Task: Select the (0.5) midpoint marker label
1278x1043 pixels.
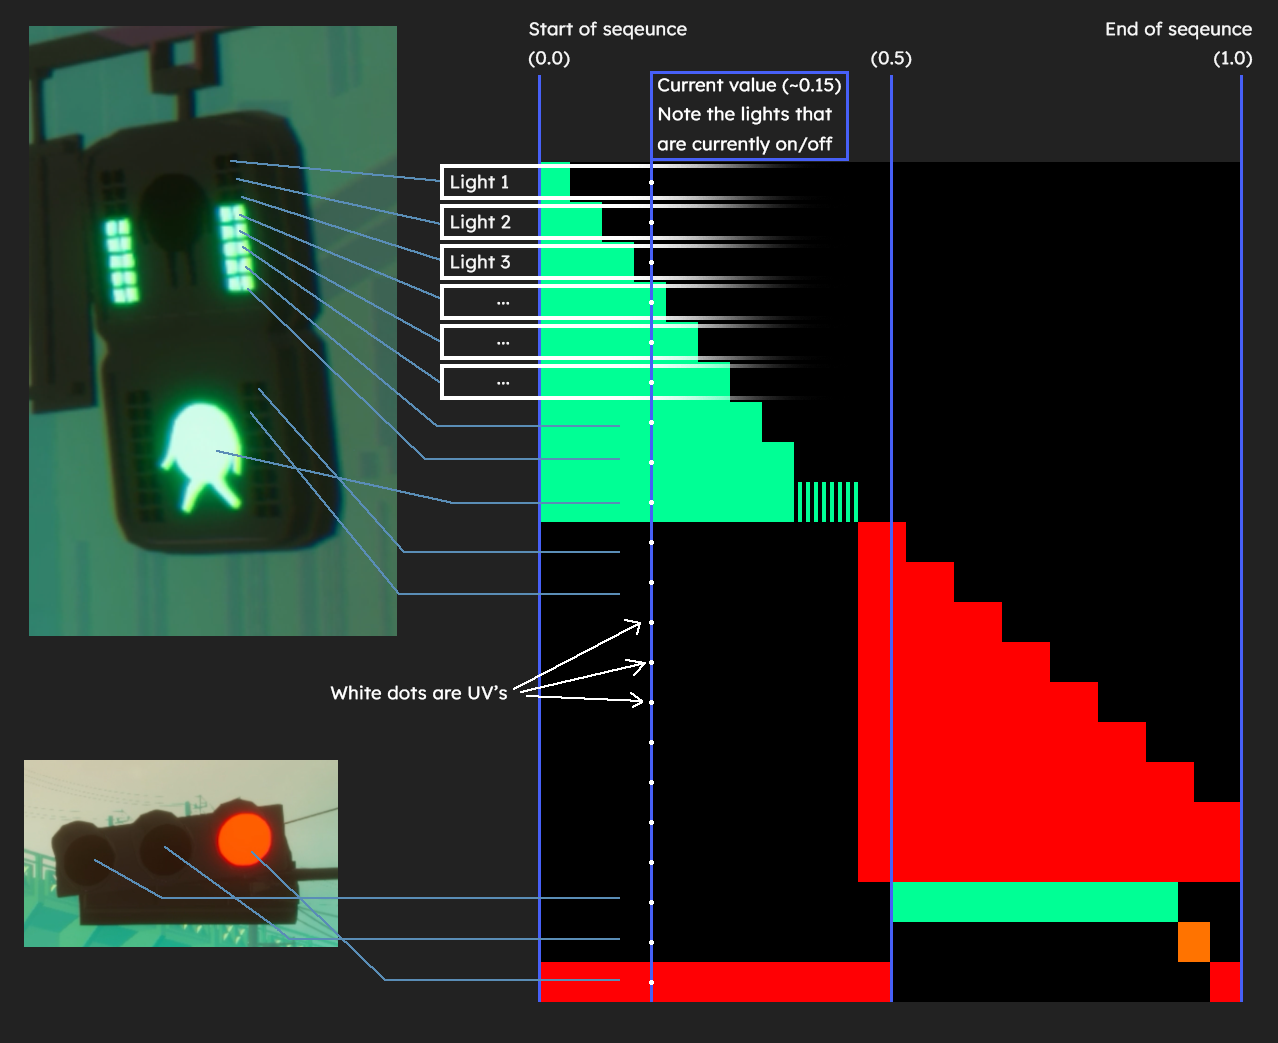Action: point(890,58)
